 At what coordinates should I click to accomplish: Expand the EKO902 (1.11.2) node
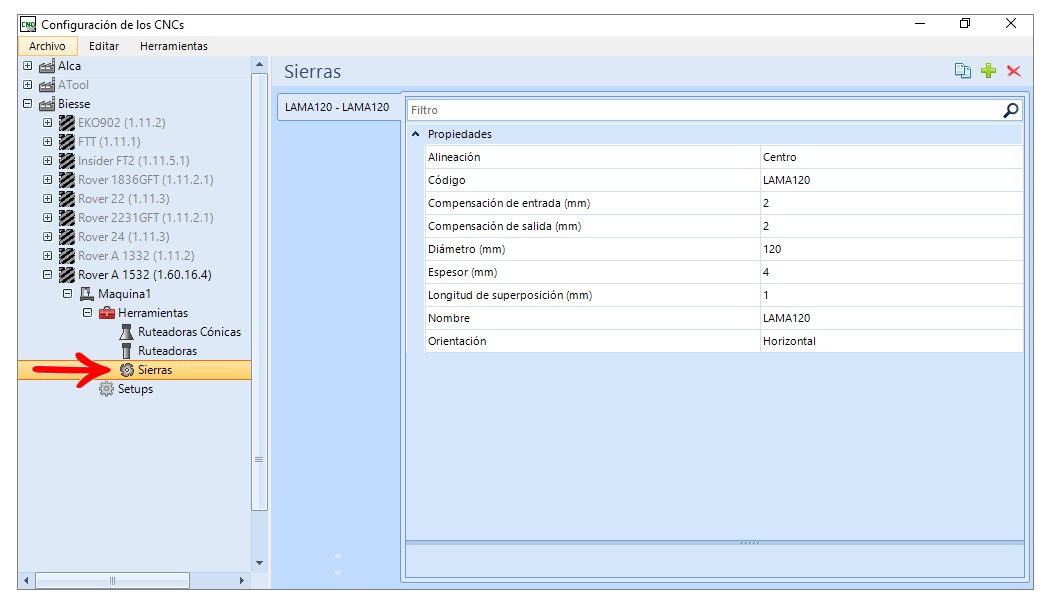[47, 123]
